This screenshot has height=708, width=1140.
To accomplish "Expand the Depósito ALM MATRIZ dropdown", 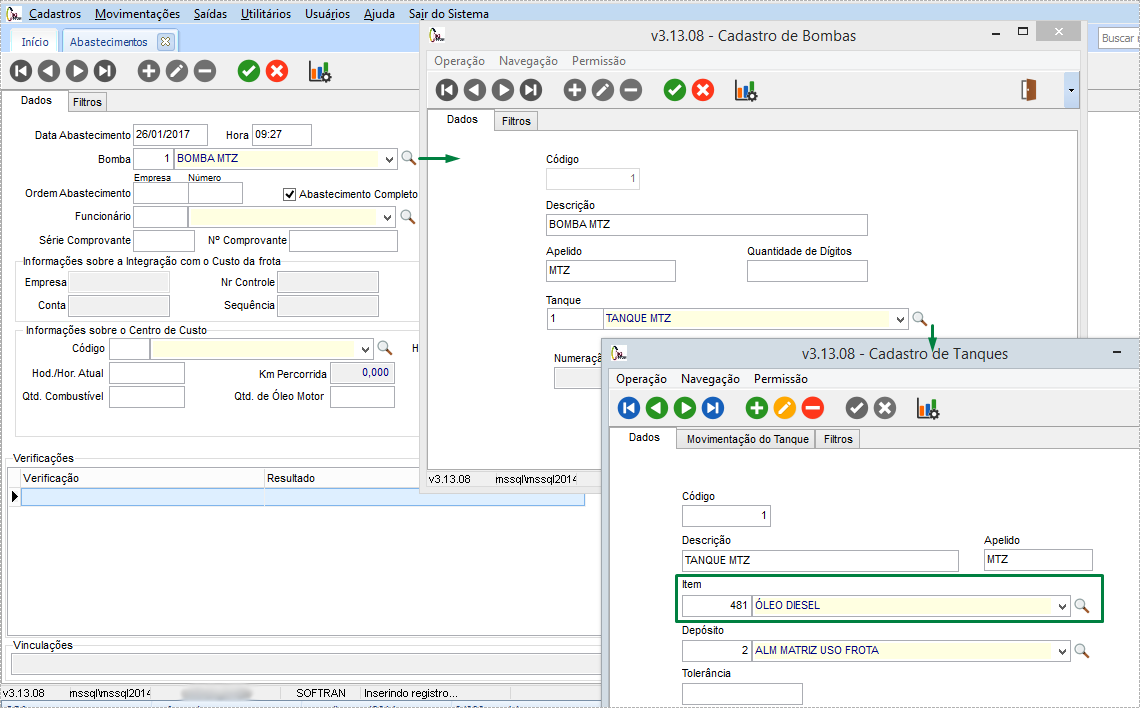I will pyautogui.click(x=1061, y=651).
